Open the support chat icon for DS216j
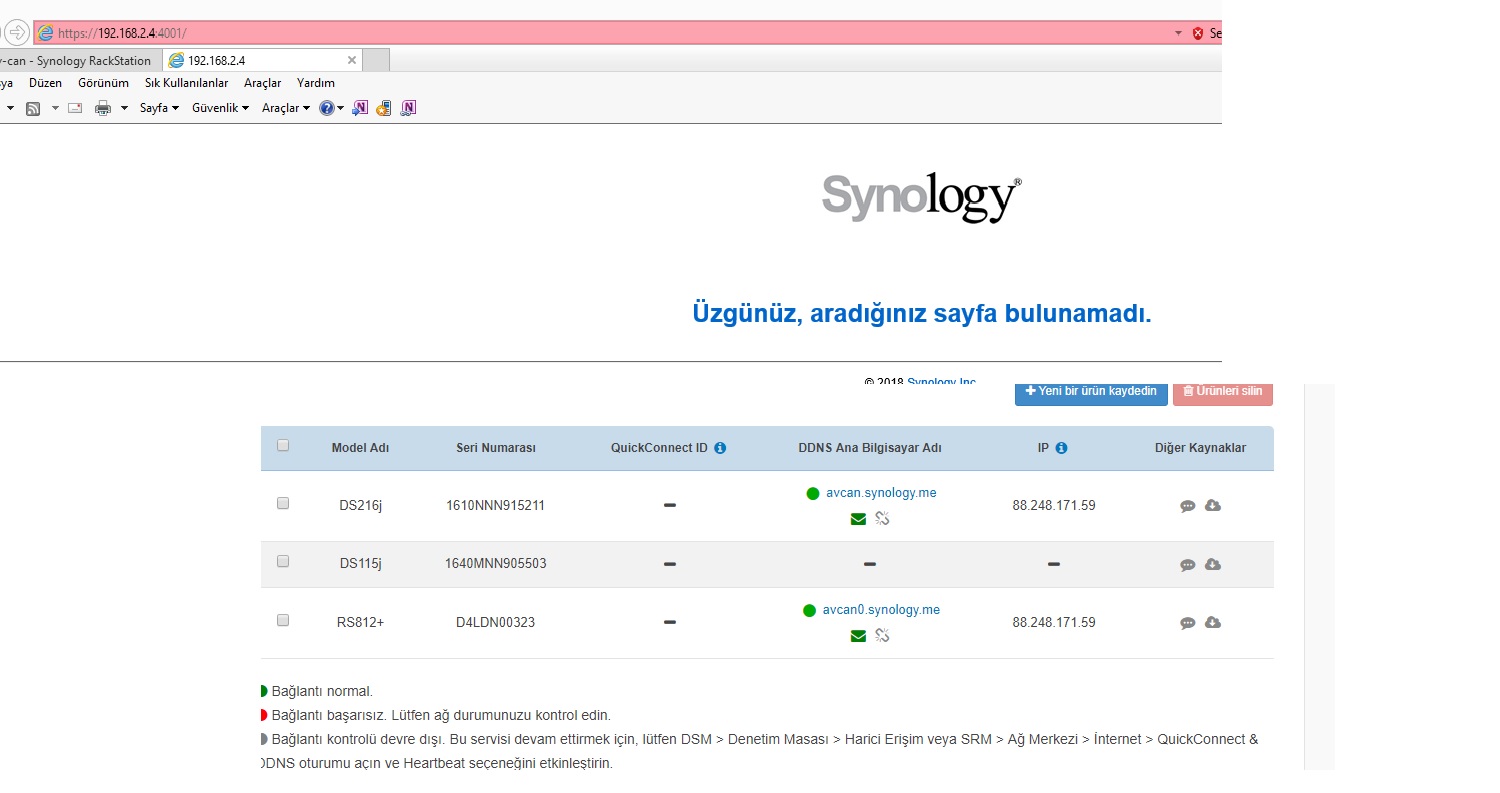 click(x=1187, y=506)
